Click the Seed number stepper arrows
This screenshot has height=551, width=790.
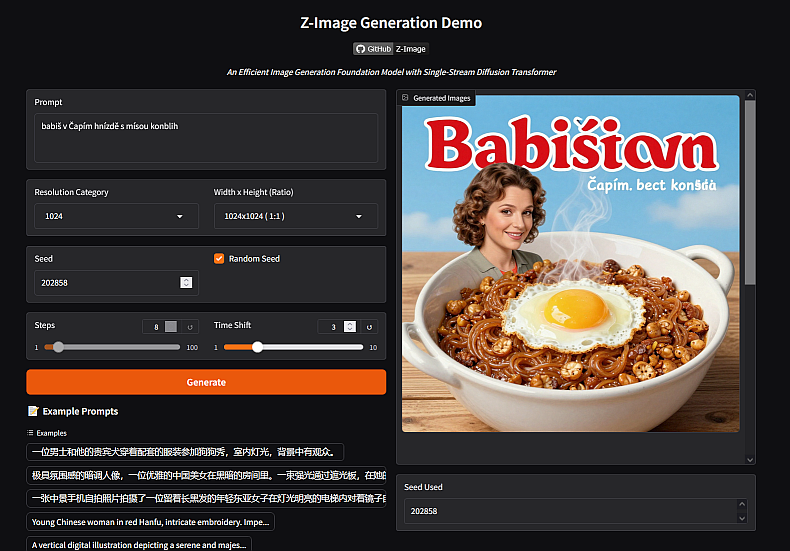click(186, 283)
